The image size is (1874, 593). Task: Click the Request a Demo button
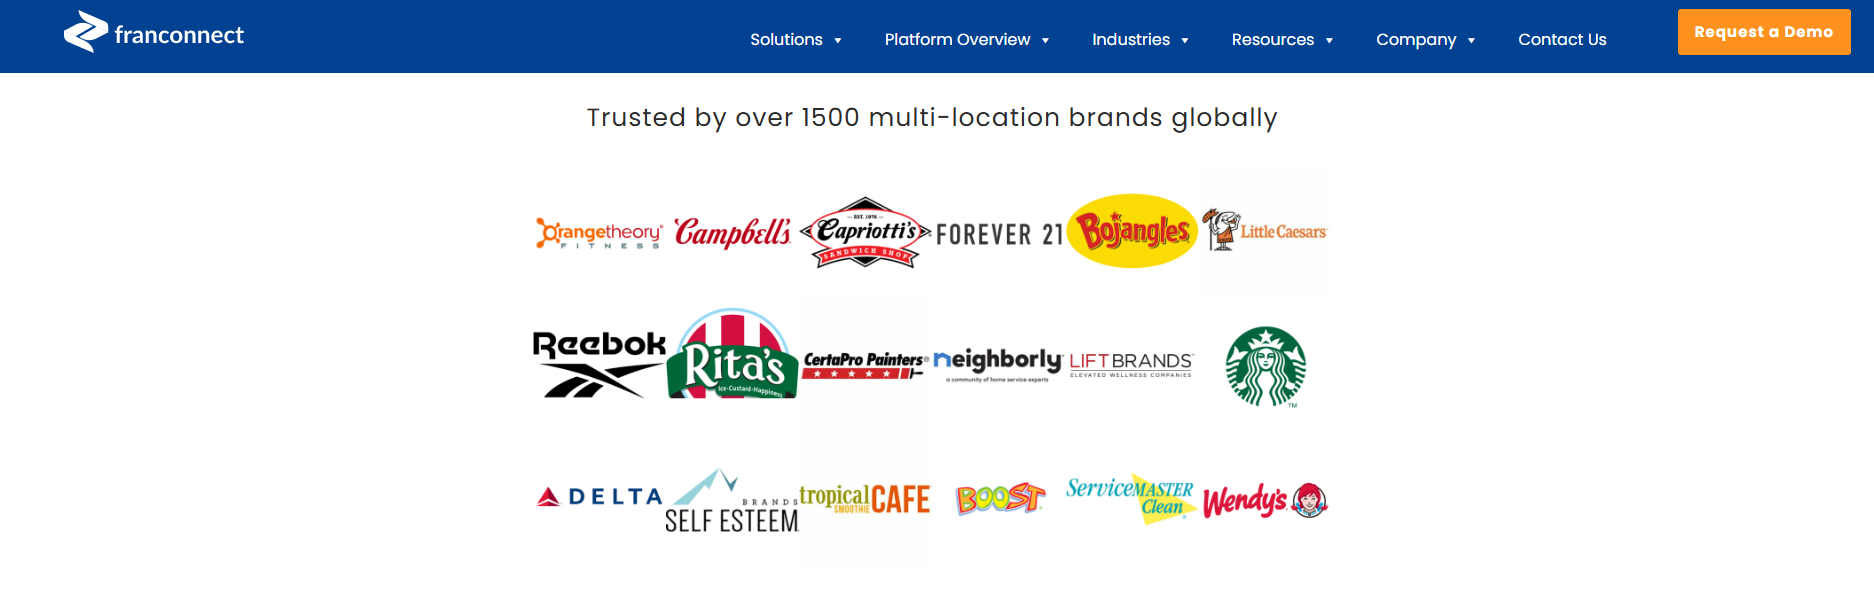[1764, 32]
